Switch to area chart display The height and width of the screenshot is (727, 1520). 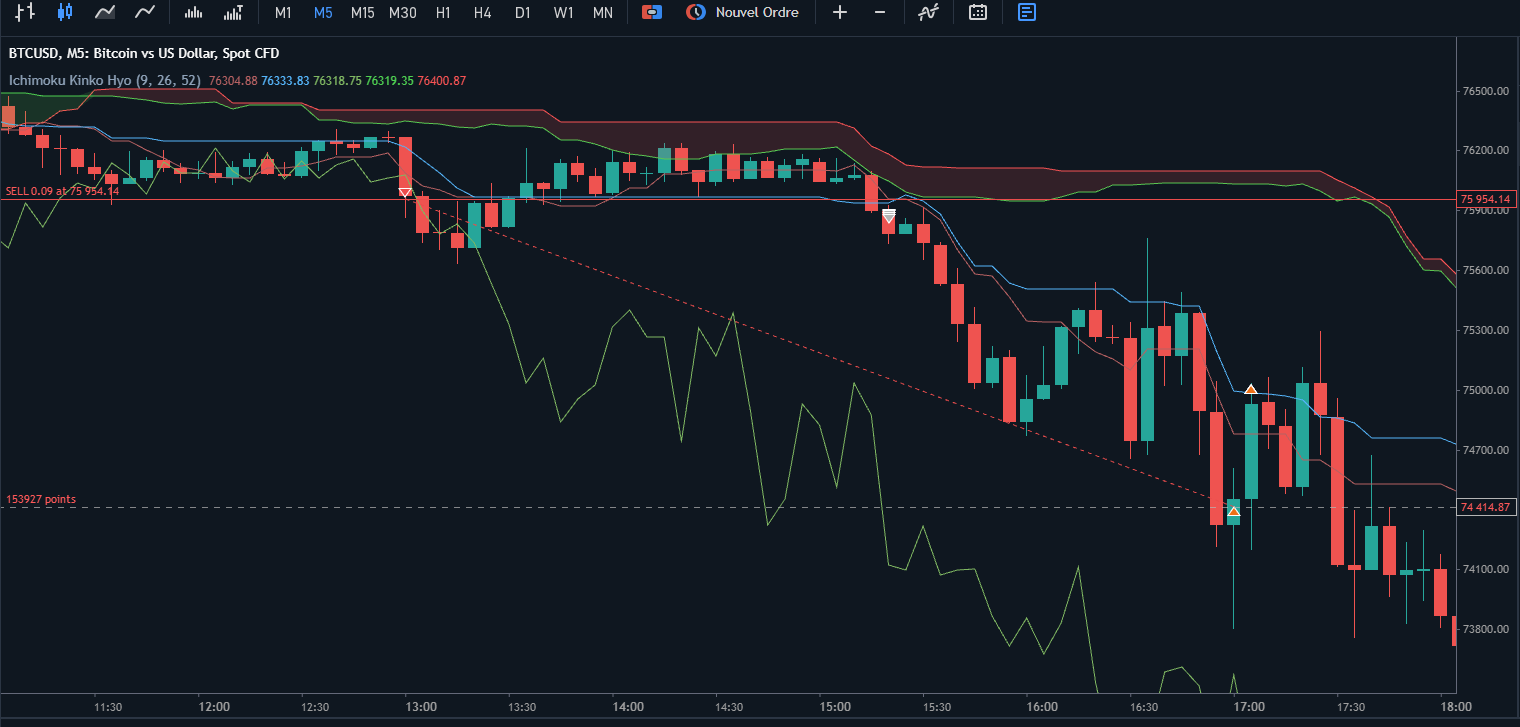pyautogui.click(x=105, y=12)
